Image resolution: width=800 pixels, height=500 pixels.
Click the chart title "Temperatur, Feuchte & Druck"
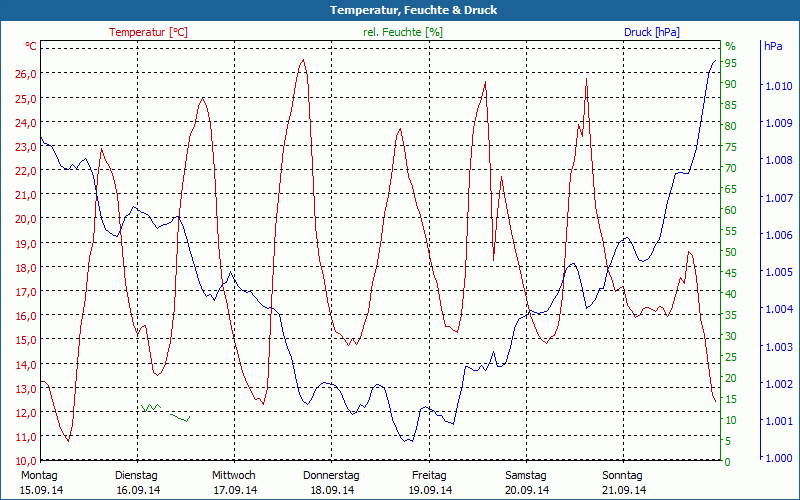pyautogui.click(x=400, y=10)
